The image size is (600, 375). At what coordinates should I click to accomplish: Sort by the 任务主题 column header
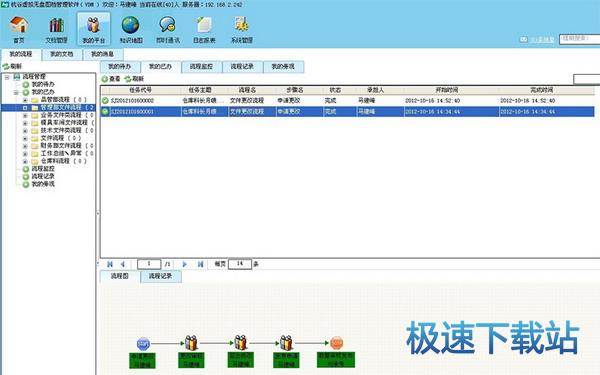pyautogui.click(x=200, y=90)
